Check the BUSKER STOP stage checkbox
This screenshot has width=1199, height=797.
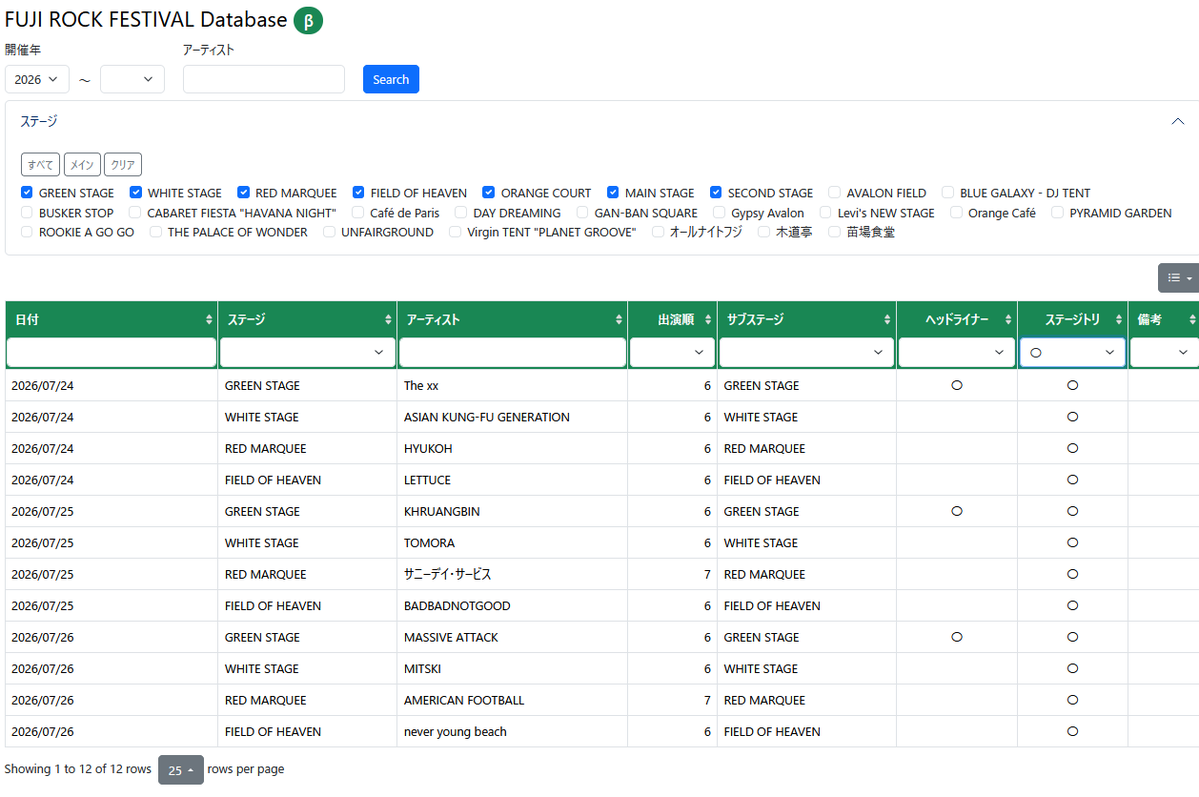(27, 212)
